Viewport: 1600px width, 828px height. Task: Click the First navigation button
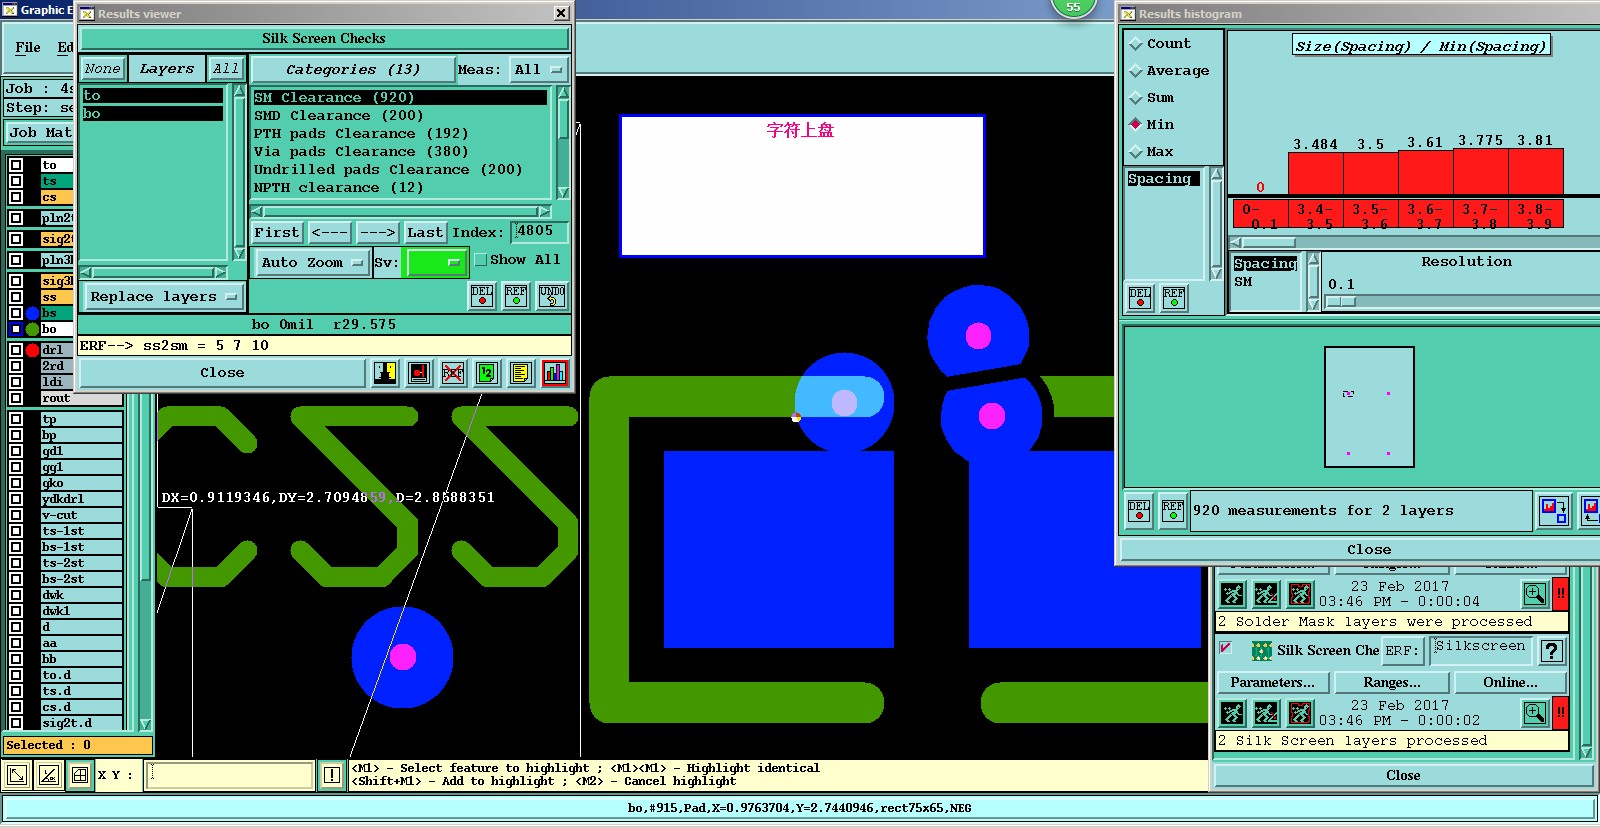(276, 232)
